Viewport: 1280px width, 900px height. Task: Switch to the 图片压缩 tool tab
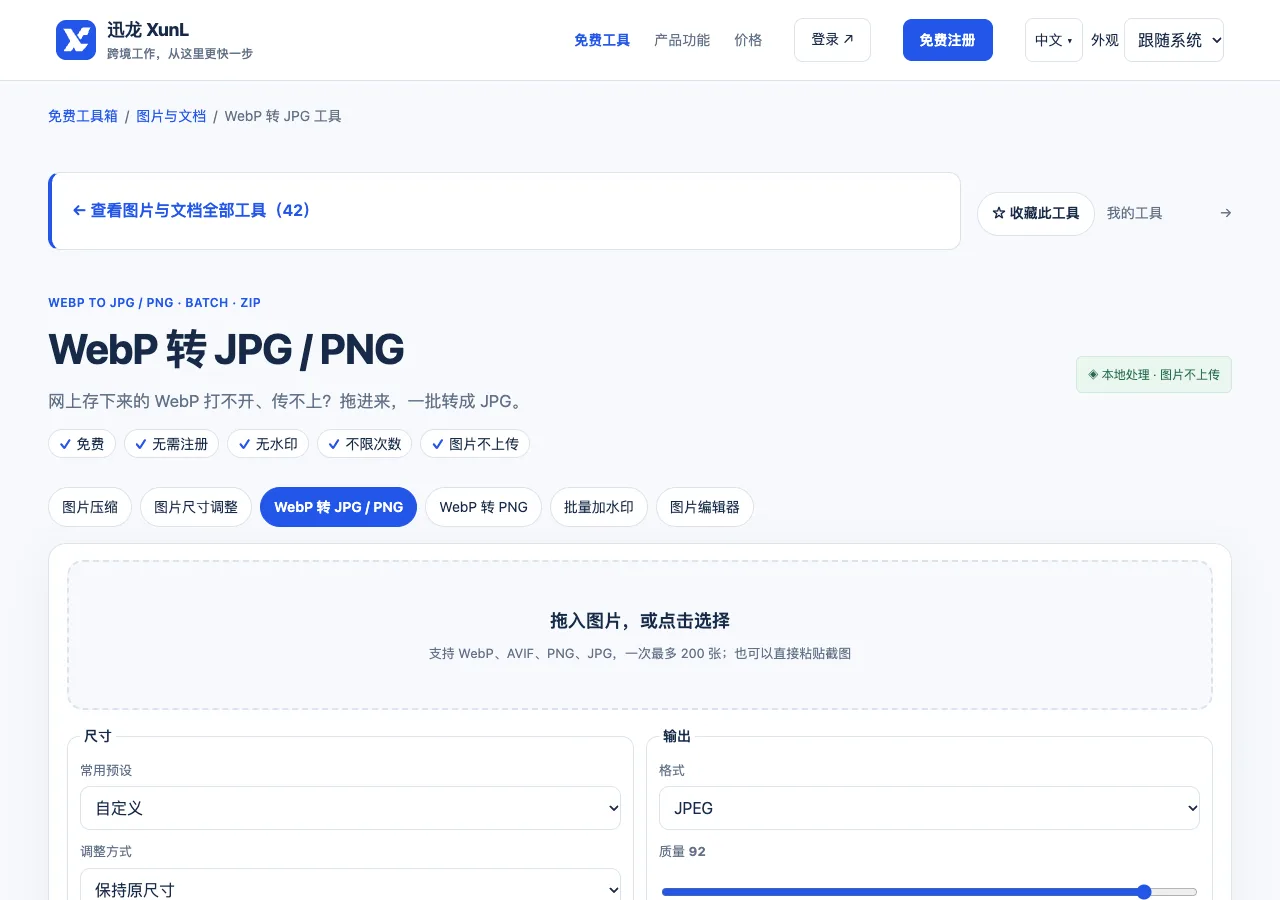[x=90, y=507]
